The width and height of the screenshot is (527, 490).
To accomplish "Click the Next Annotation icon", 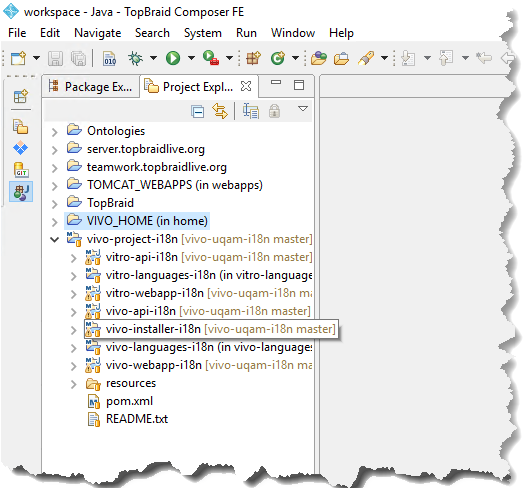I will (408, 58).
